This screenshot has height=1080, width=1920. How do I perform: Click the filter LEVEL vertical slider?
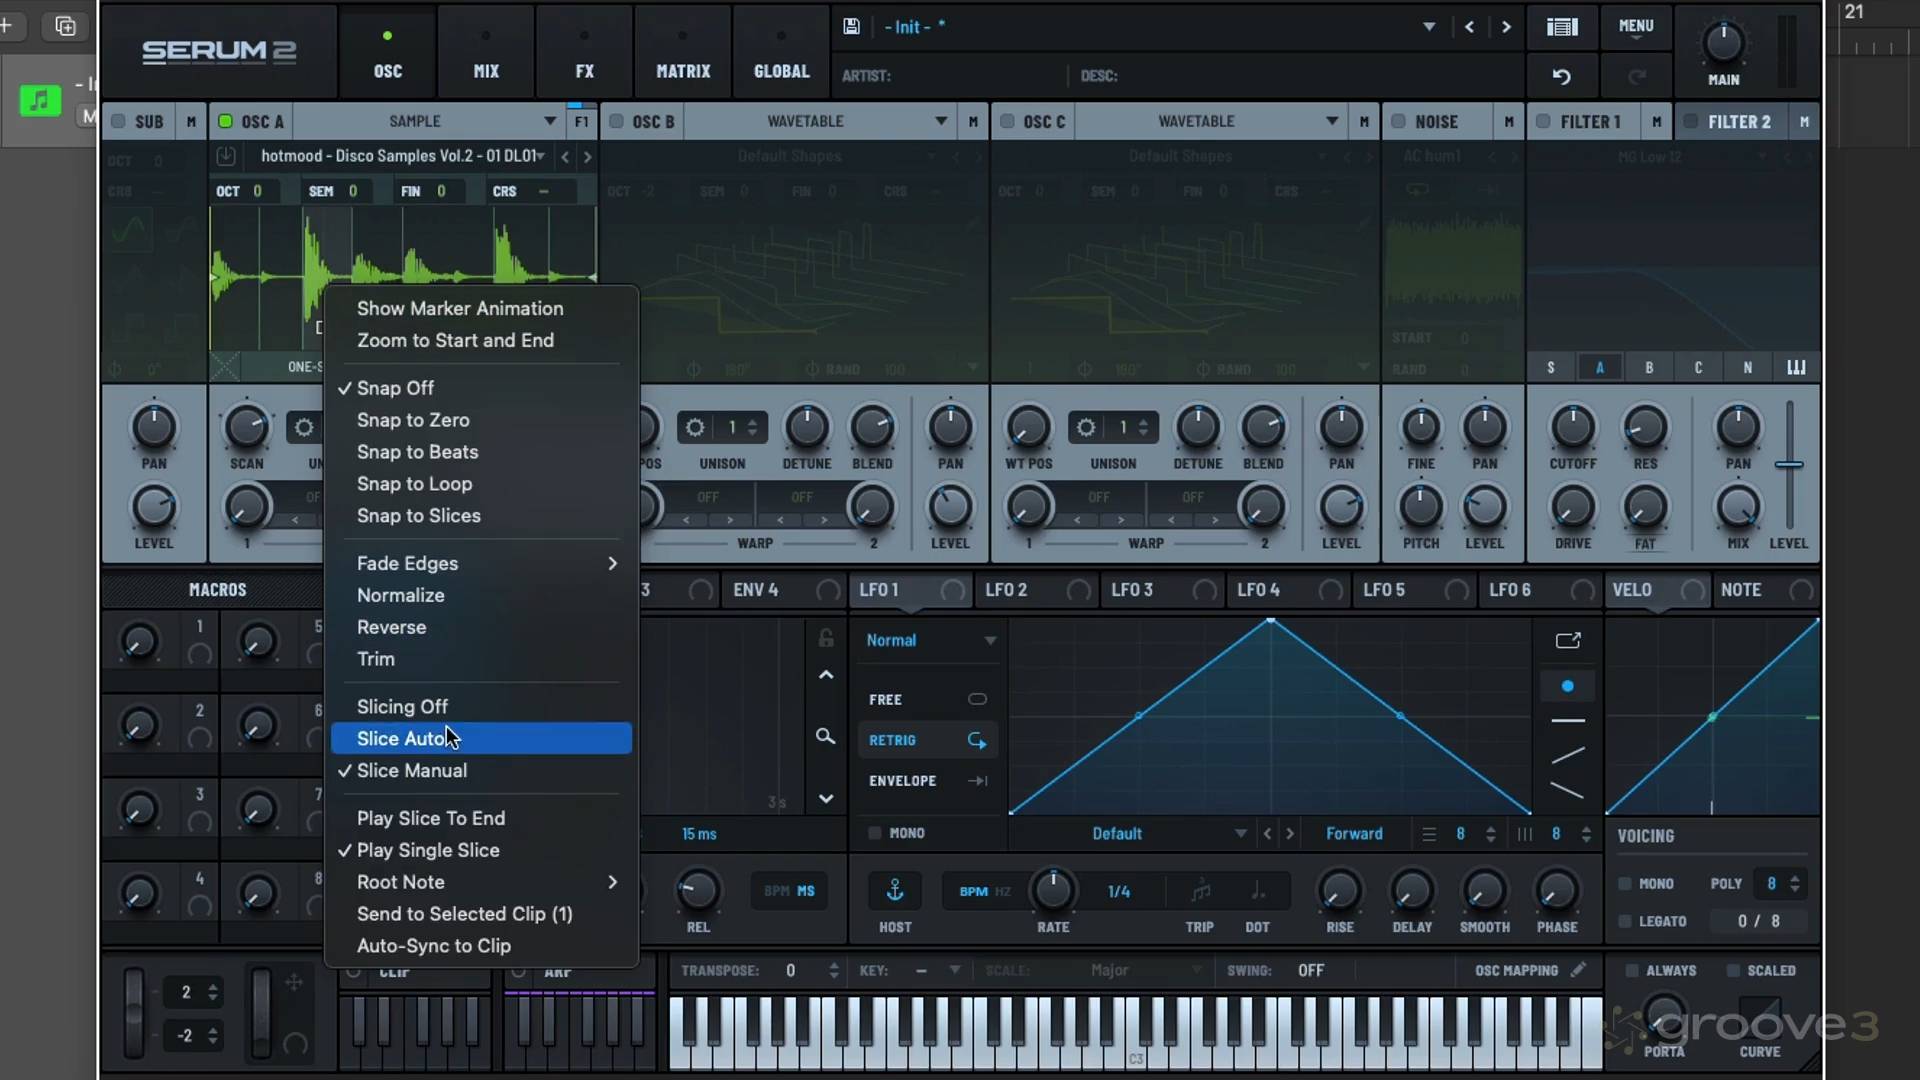1789,465
